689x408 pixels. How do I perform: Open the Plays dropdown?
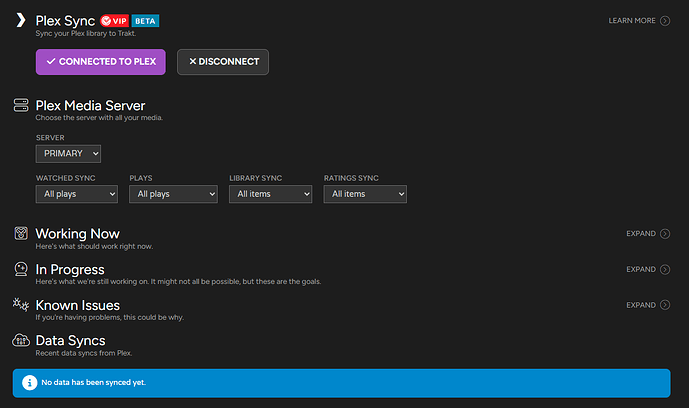pos(174,194)
